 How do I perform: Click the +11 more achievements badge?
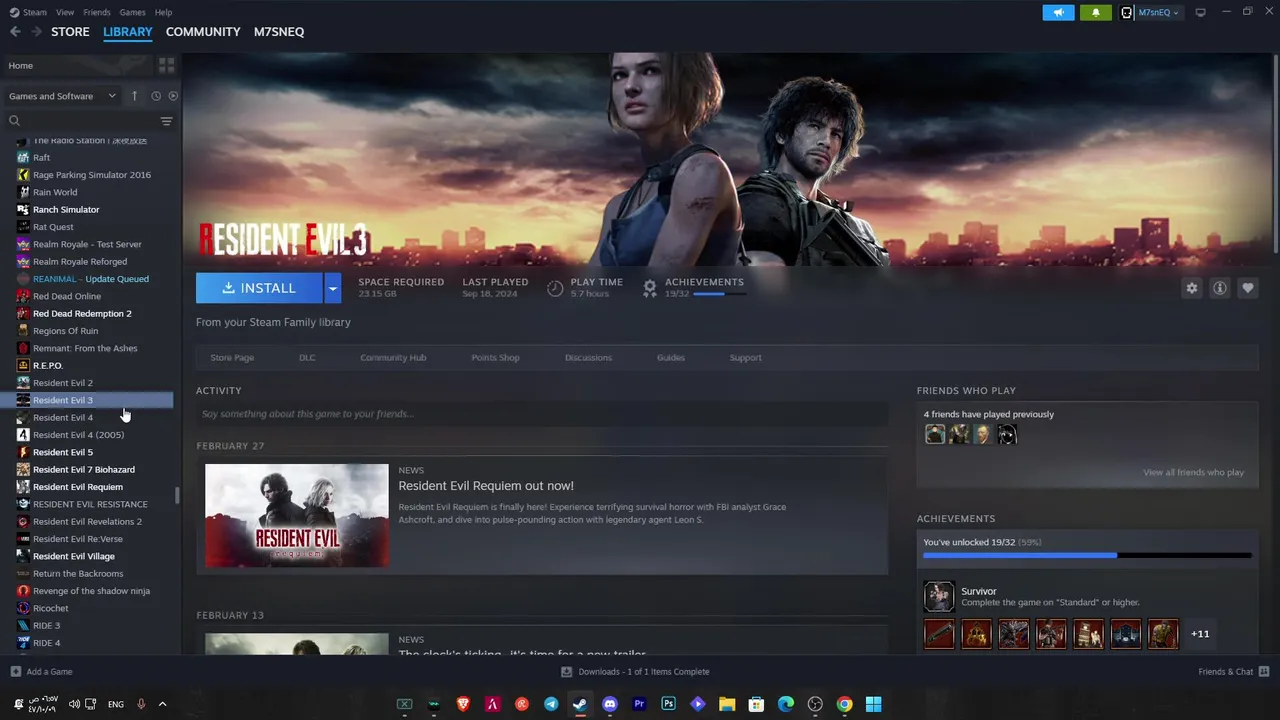pyautogui.click(x=1200, y=634)
